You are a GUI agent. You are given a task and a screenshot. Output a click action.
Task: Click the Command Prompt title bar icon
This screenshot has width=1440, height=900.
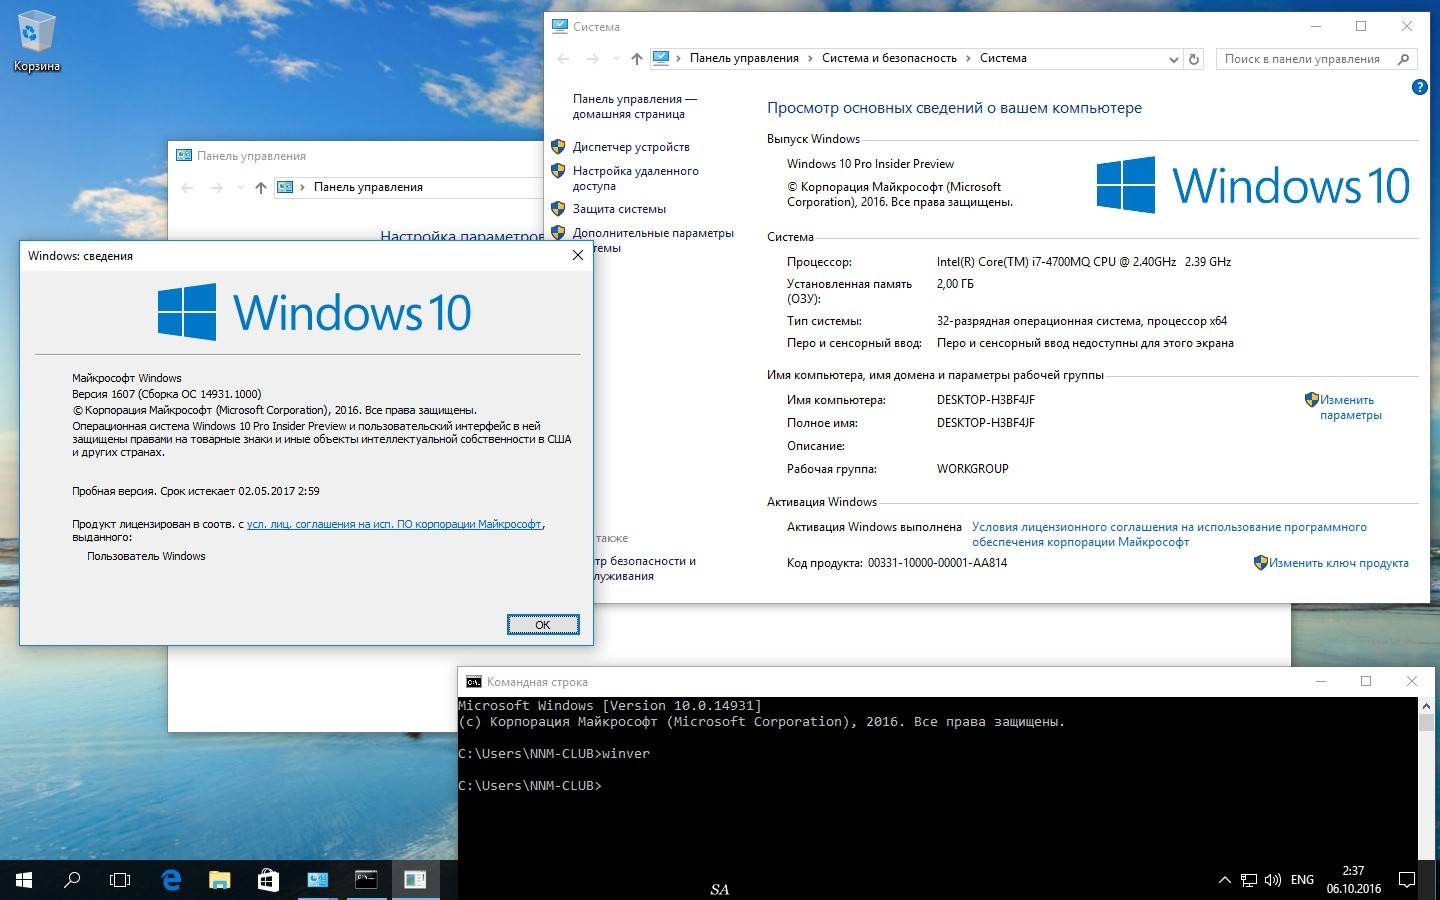[473, 682]
